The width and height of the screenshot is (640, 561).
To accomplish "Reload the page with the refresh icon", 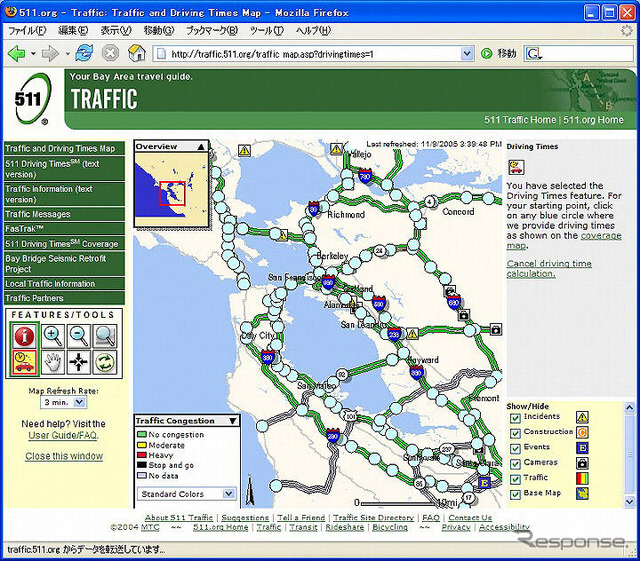I will click(x=84, y=53).
